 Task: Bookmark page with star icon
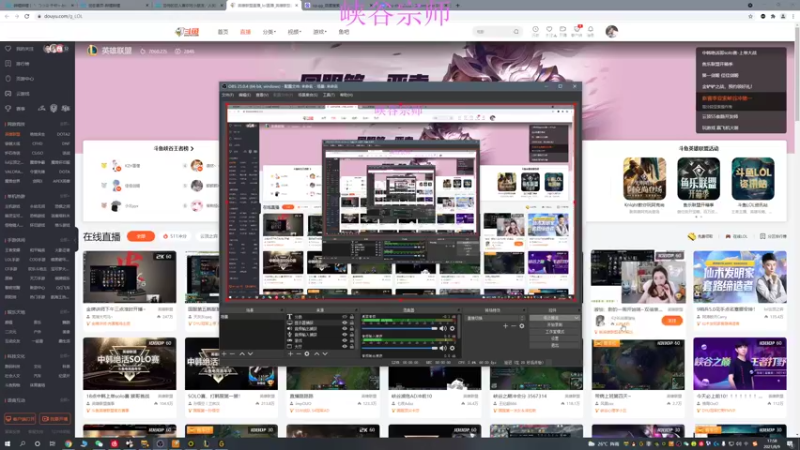(x=750, y=16)
